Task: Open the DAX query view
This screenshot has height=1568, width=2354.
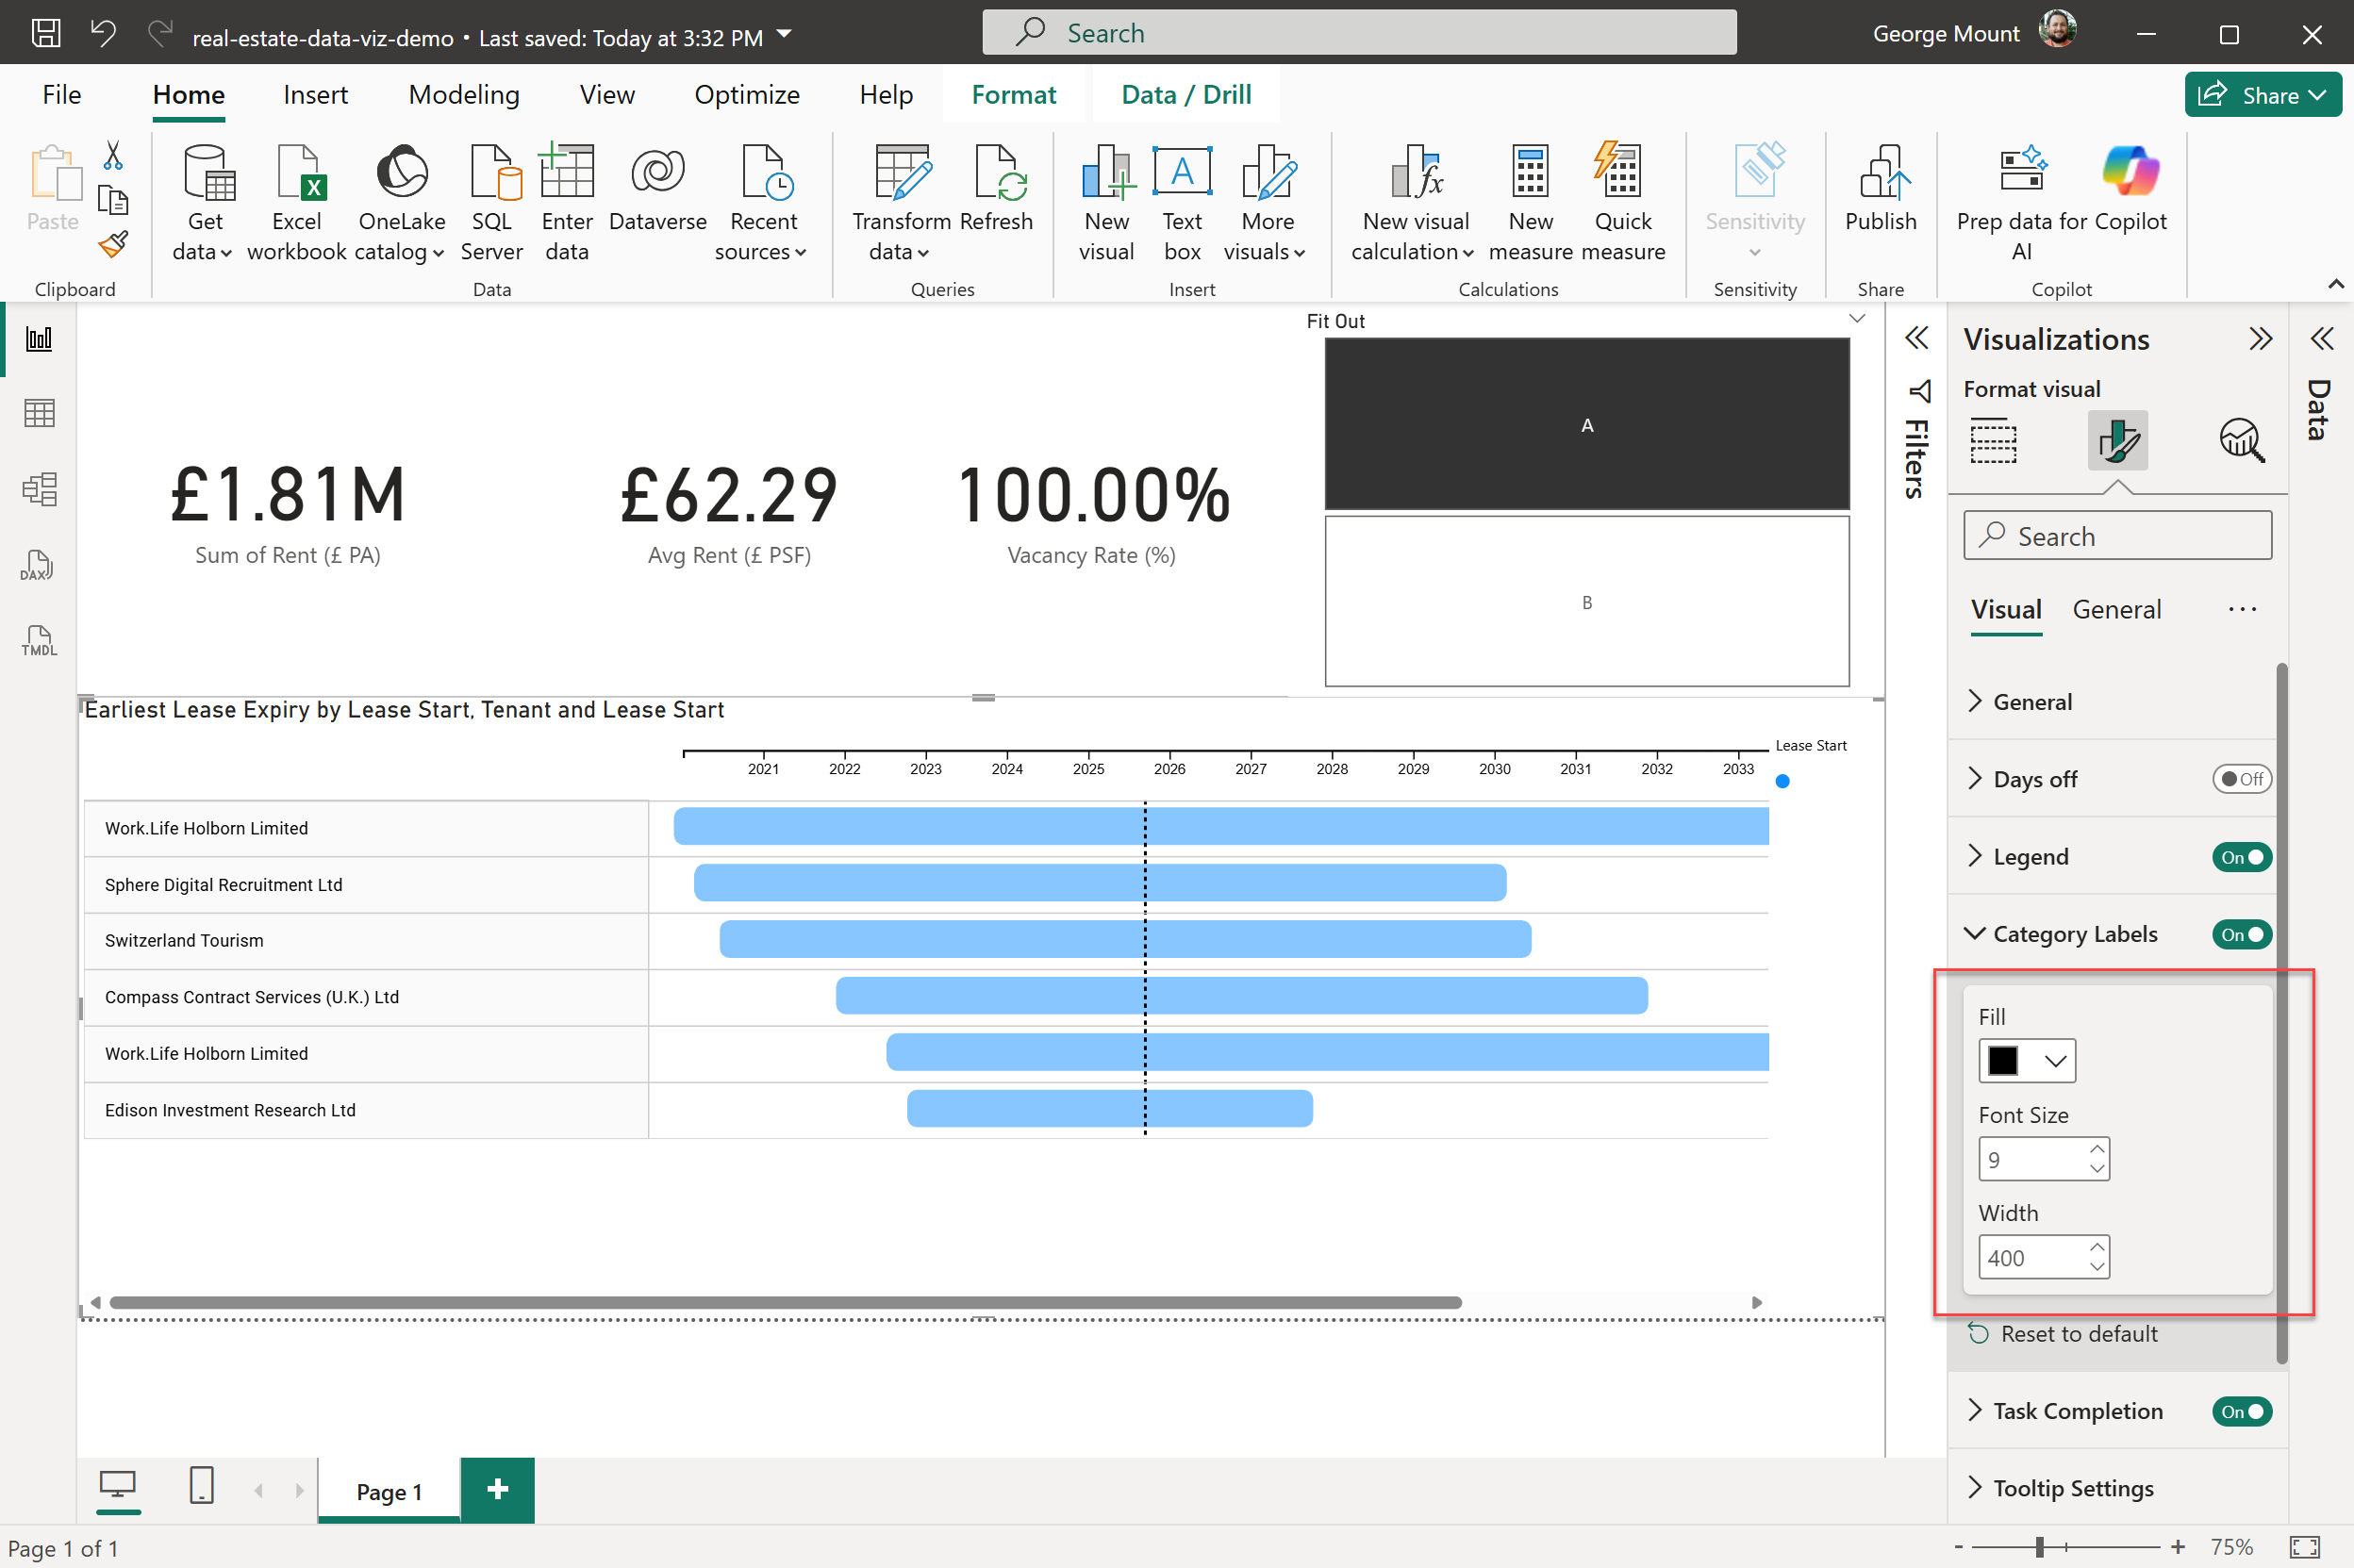Action: coord(38,565)
